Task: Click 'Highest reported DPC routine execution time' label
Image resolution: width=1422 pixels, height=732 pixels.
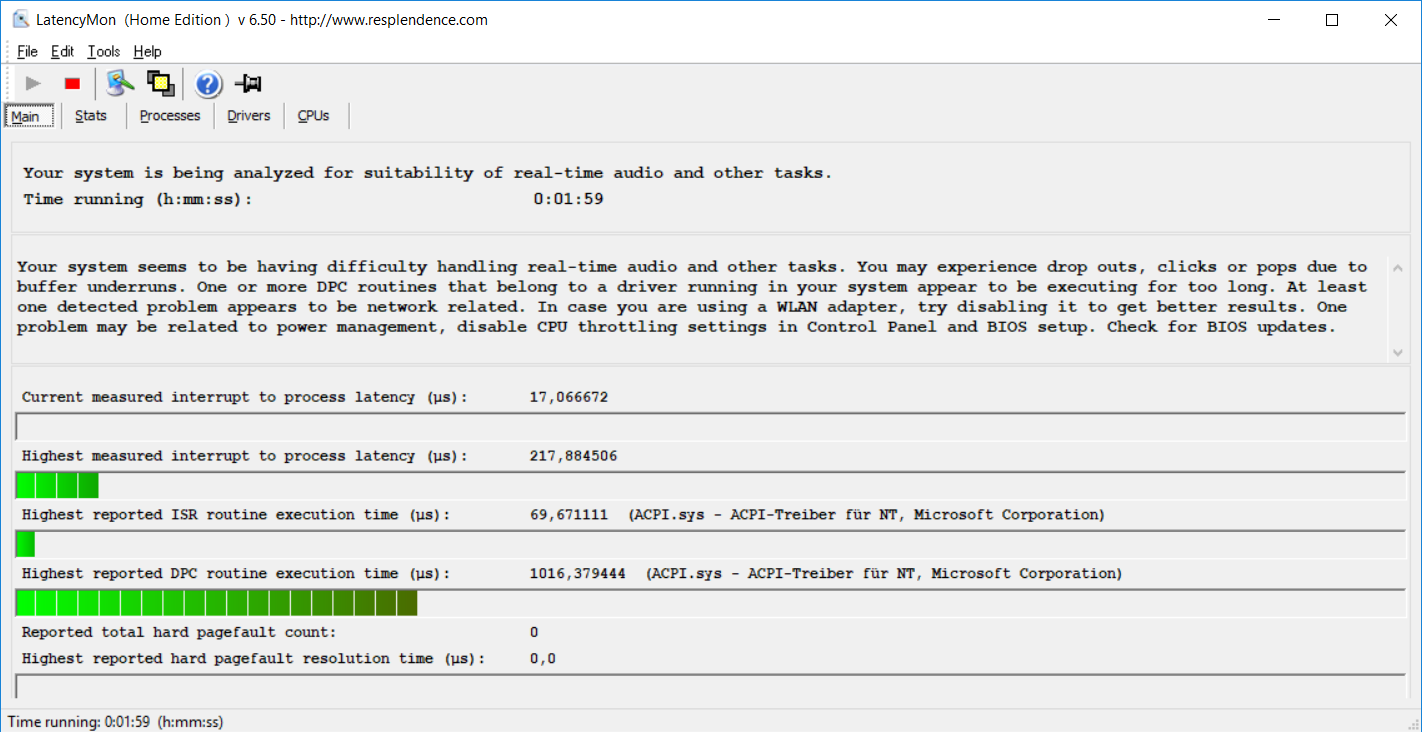Action: [236, 574]
